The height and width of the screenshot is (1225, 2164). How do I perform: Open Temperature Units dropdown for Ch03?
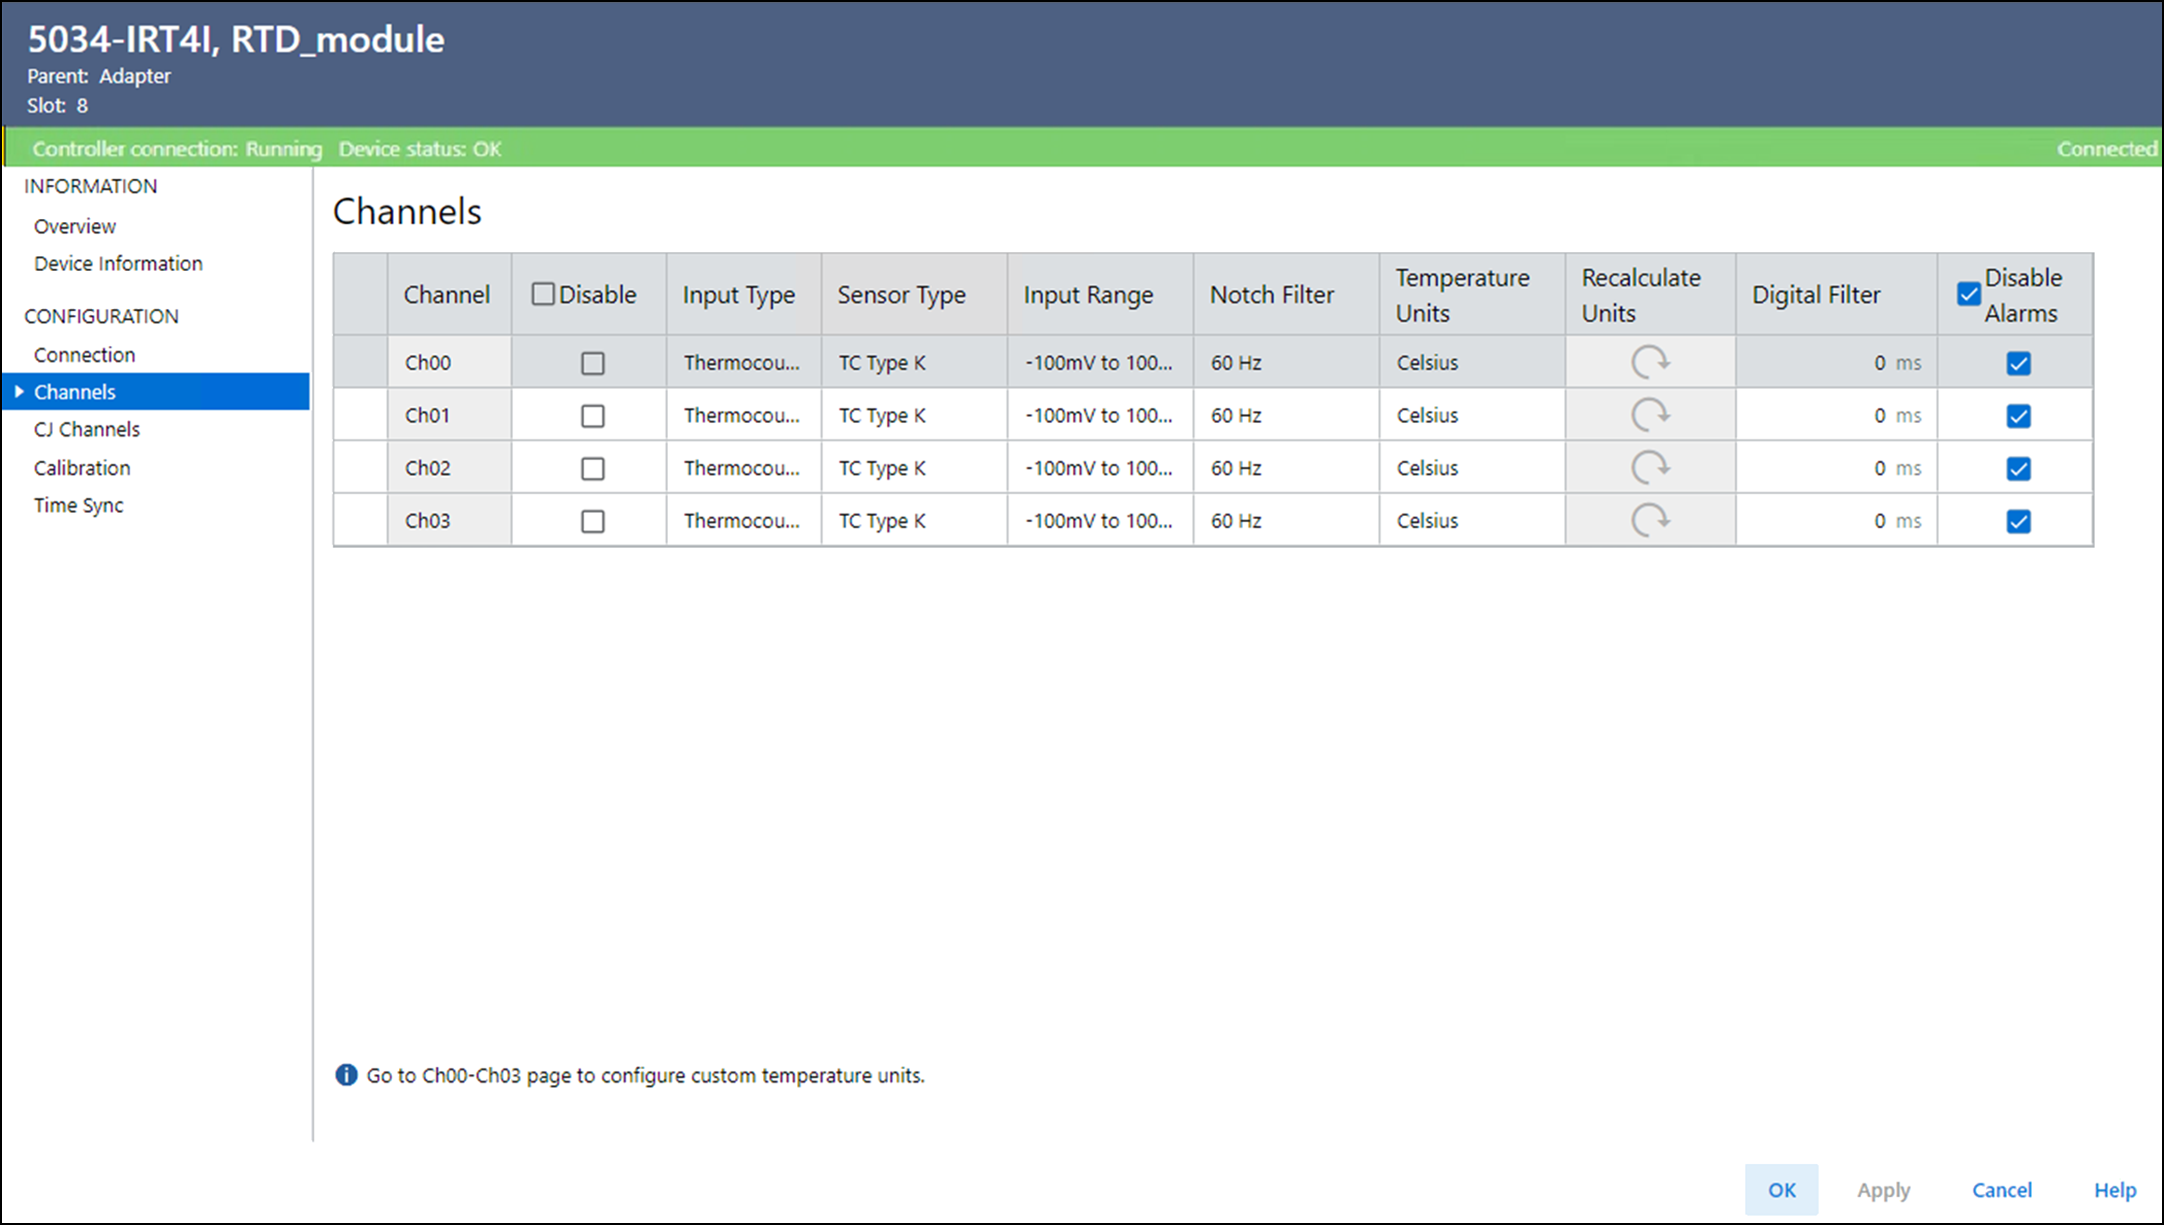coord(1470,520)
